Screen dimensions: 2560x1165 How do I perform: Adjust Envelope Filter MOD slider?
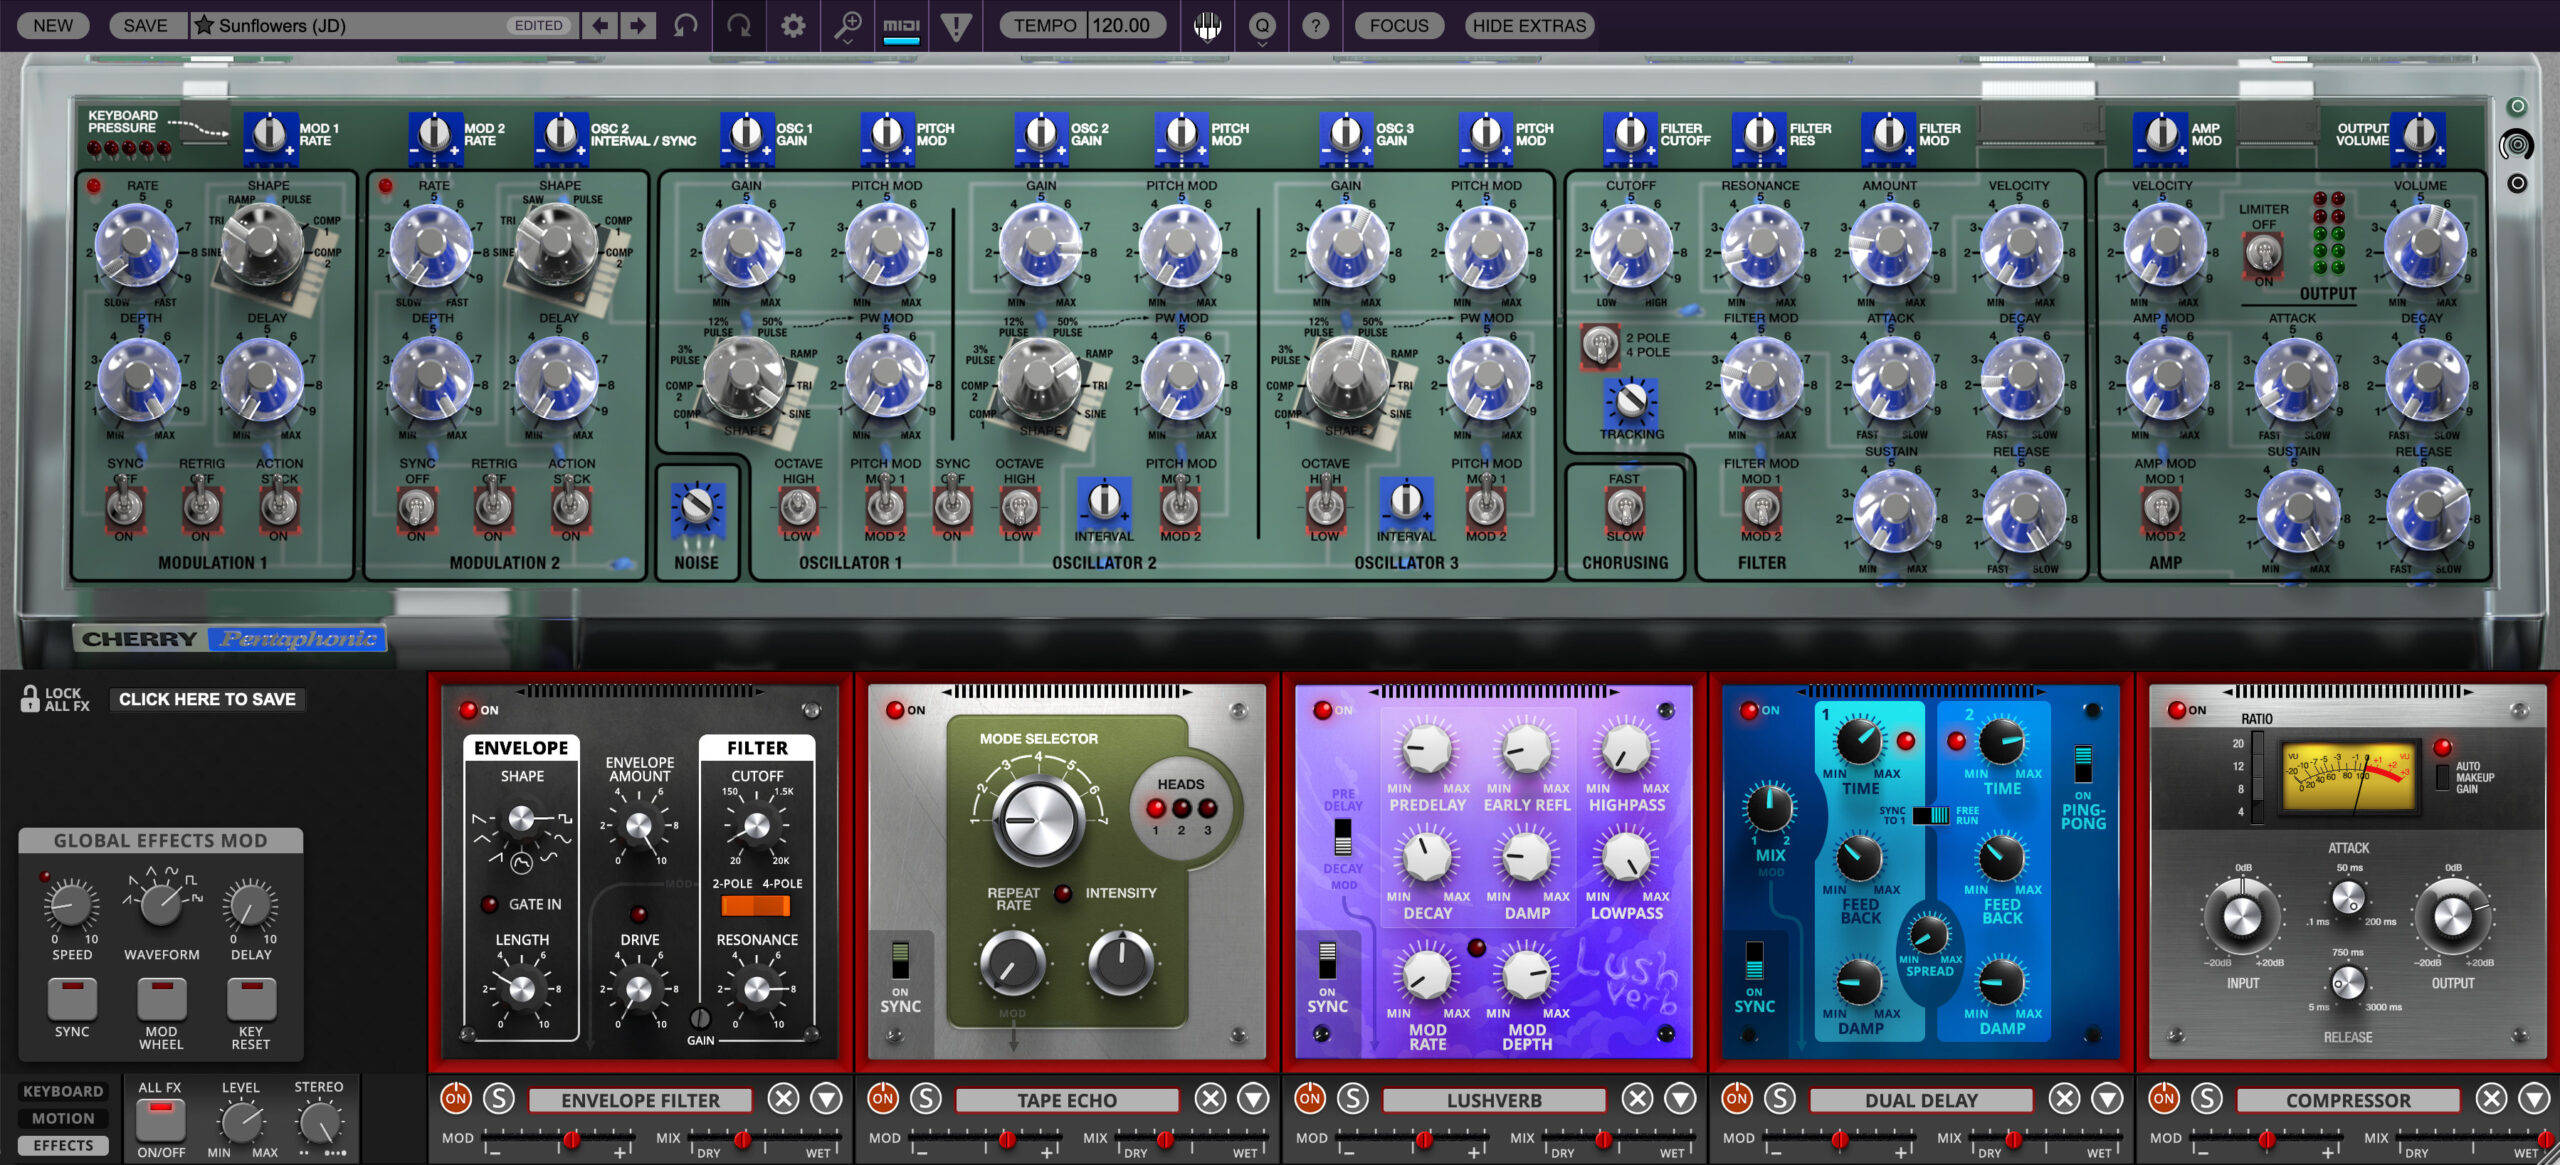click(559, 1139)
